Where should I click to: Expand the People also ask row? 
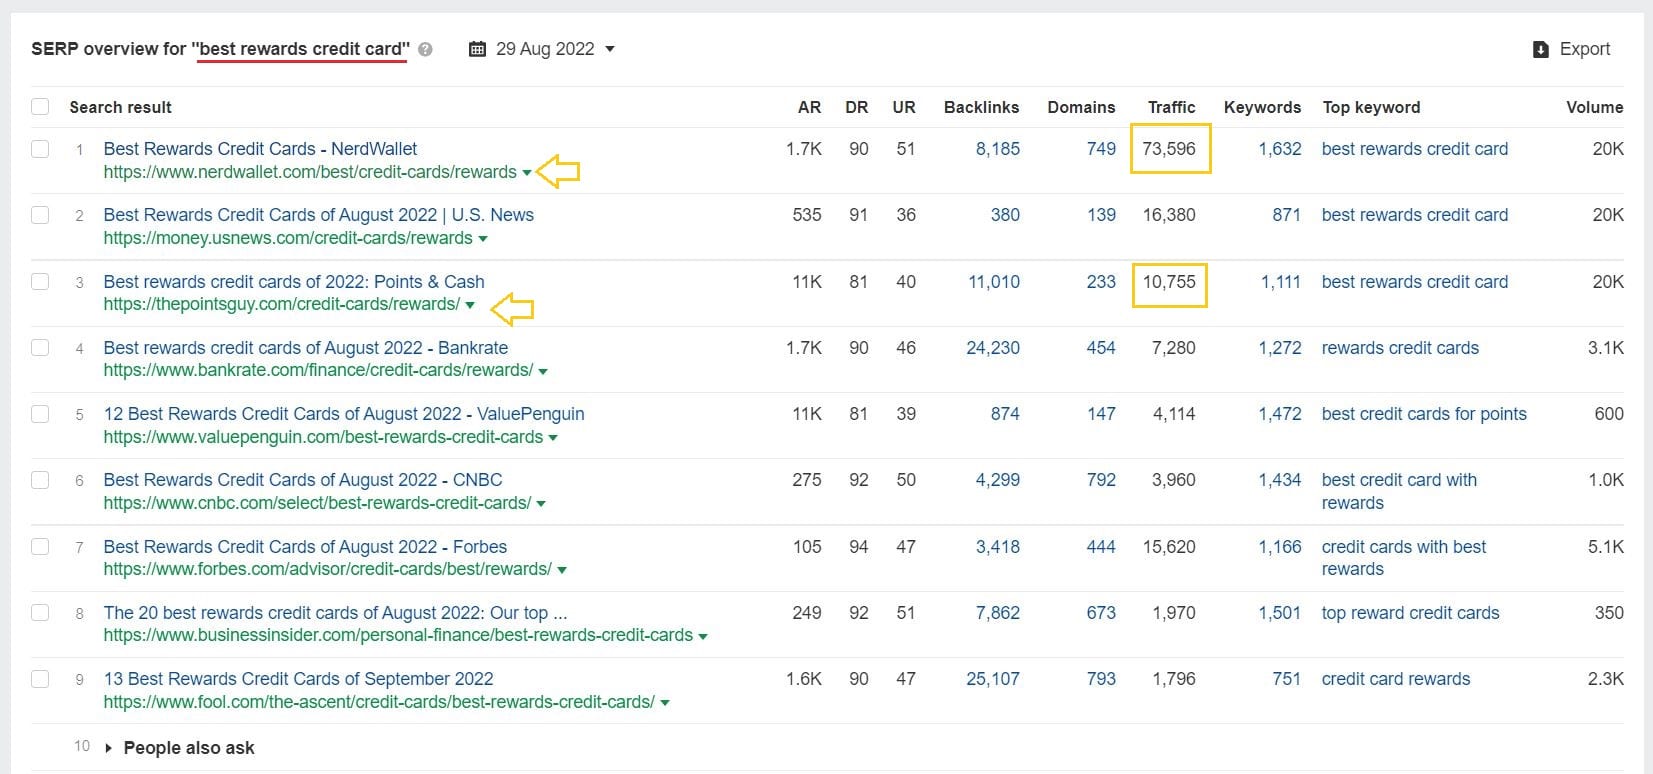click(179, 748)
